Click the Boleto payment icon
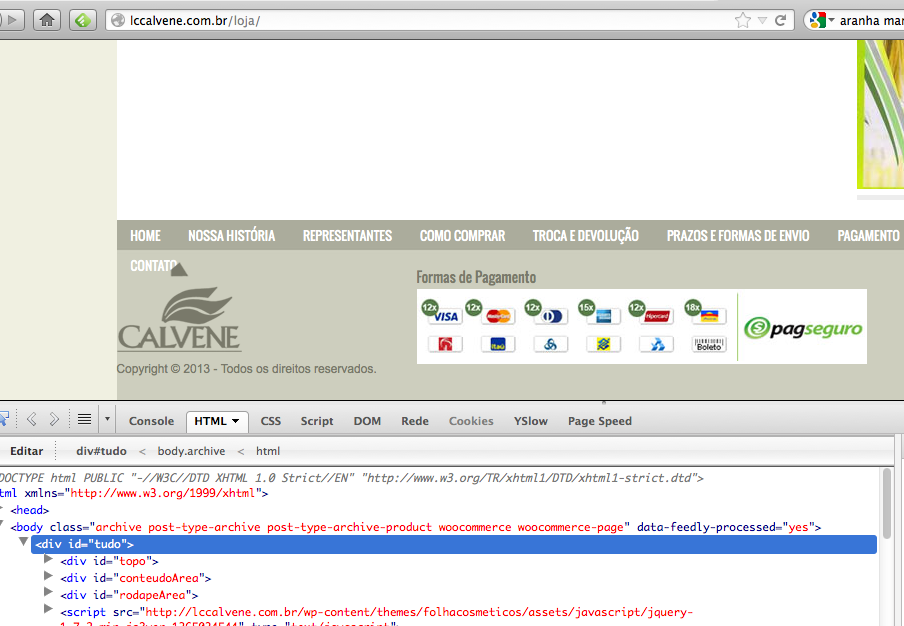 708,344
